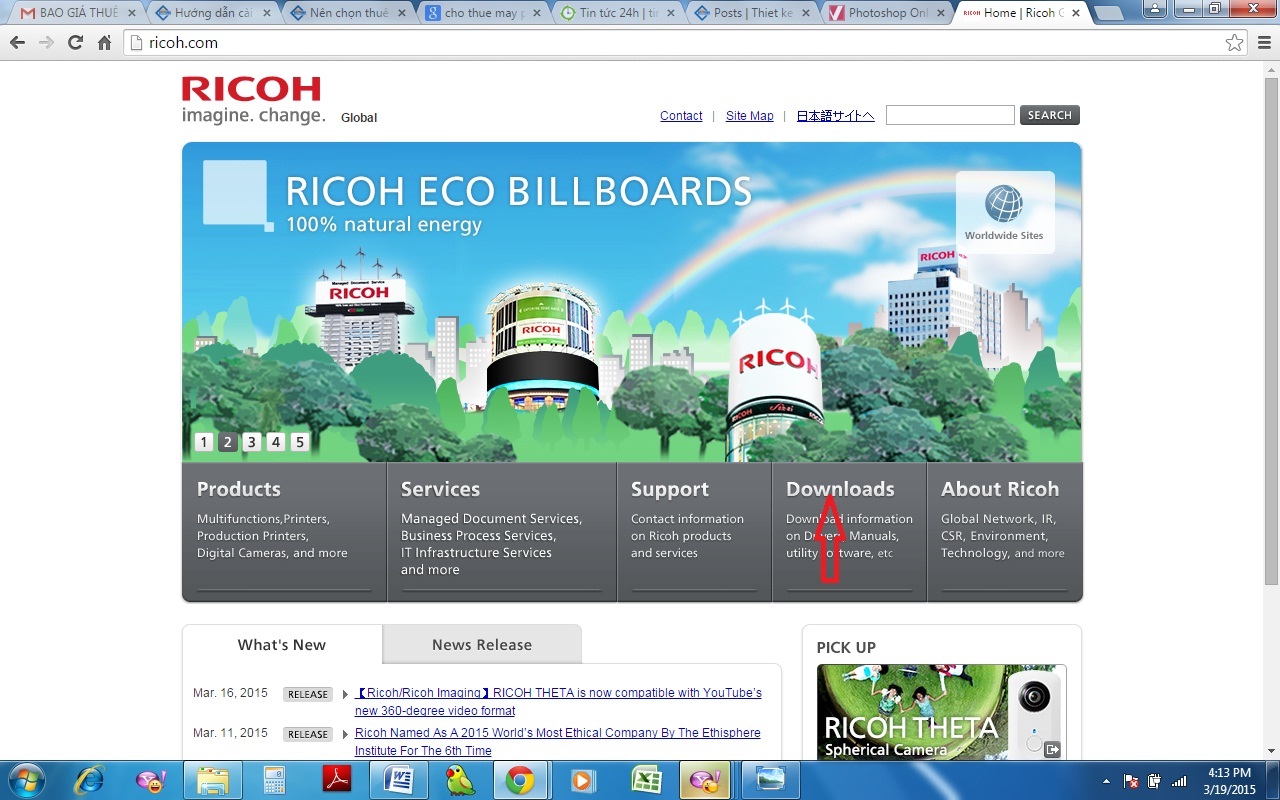Click the arrow beside the RICOH THETA news

pyautogui.click(x=345, y=694)
